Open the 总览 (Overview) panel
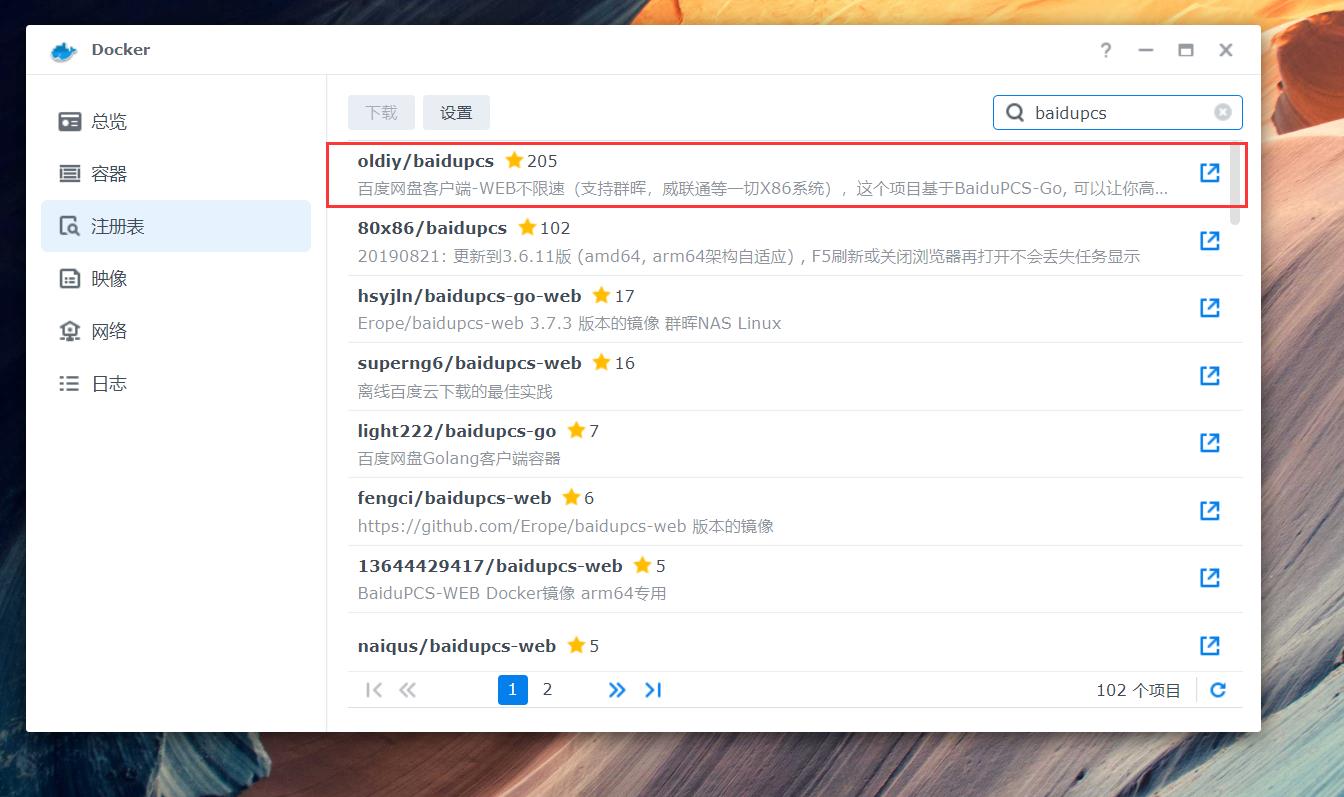This screenshot has width=1344, height=797. coord(108,121)
